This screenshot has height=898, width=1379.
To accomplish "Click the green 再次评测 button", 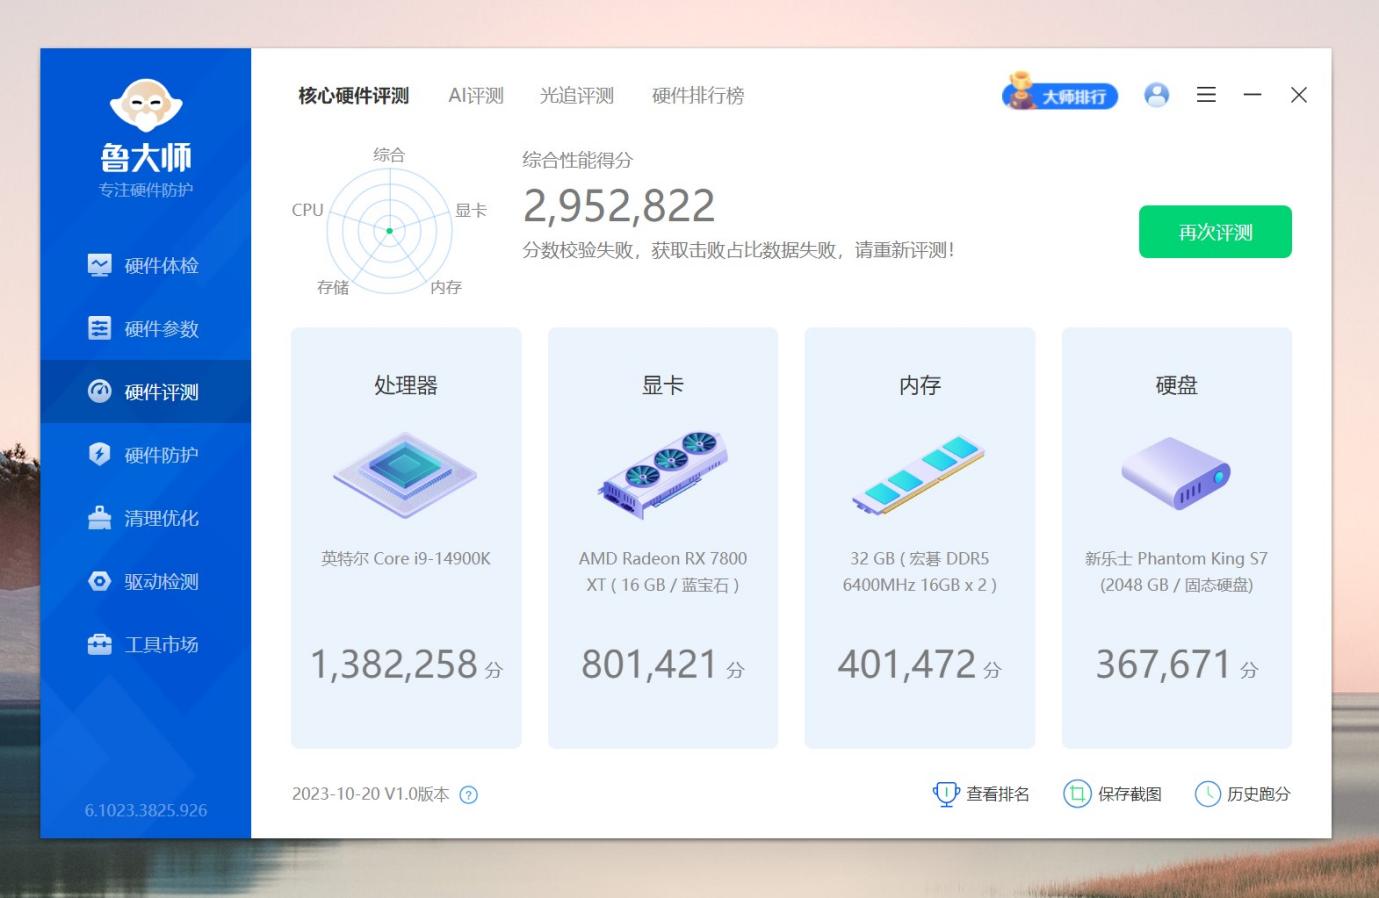I will (x=1215, y=232).
